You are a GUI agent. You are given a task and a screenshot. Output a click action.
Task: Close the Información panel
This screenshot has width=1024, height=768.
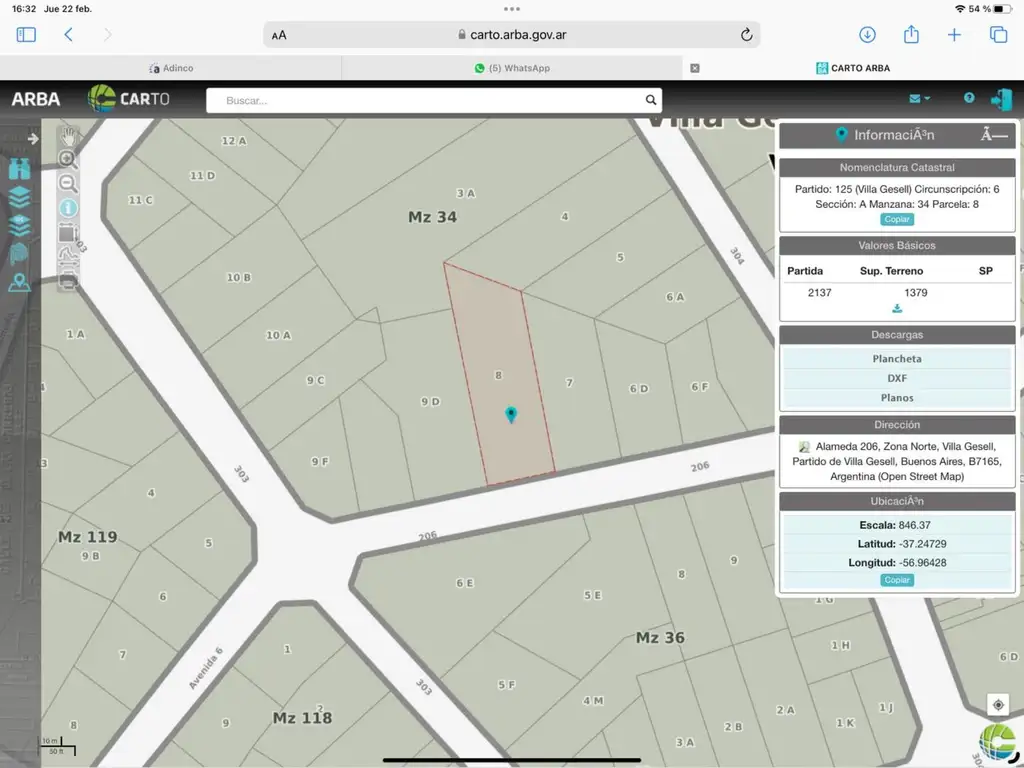tap(993, 136)
